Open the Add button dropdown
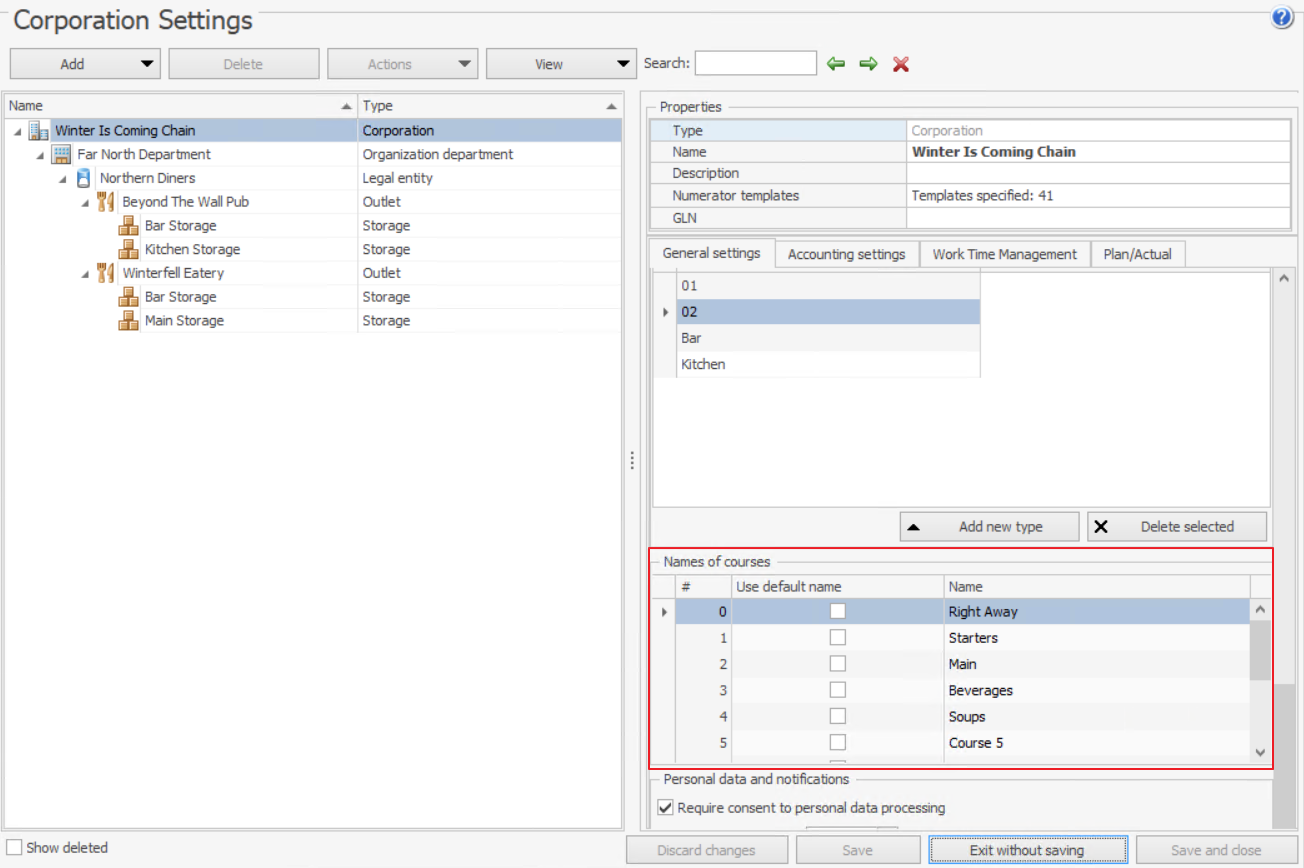Image resolution: width=1304 pixels, height=868 pixels. click(x=147, y=64)
